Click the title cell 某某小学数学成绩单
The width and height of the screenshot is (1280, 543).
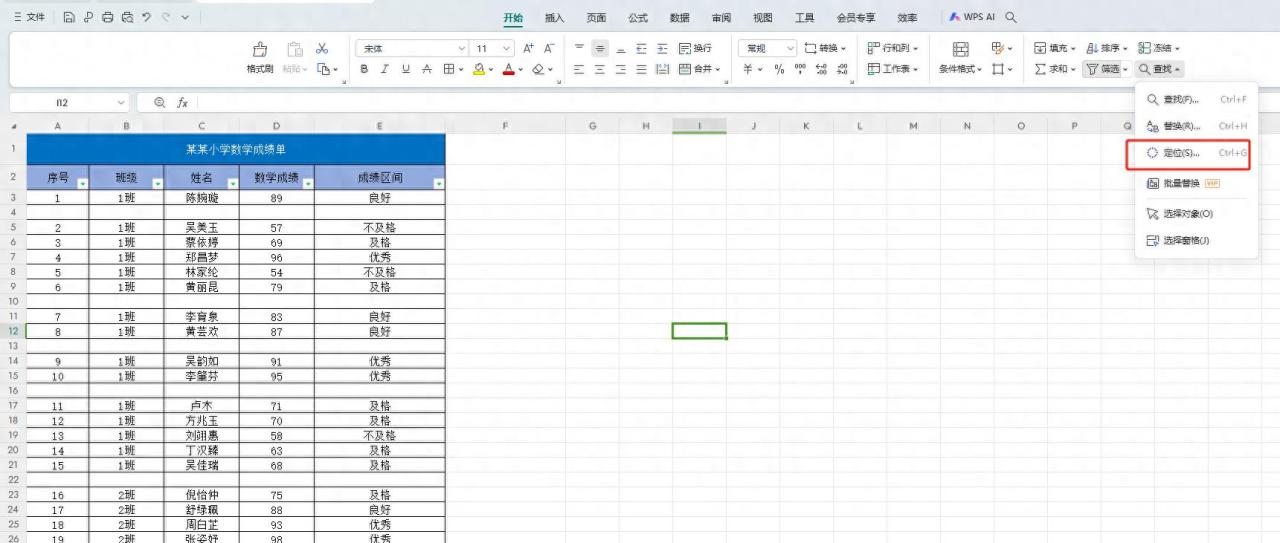pos(235,150)
